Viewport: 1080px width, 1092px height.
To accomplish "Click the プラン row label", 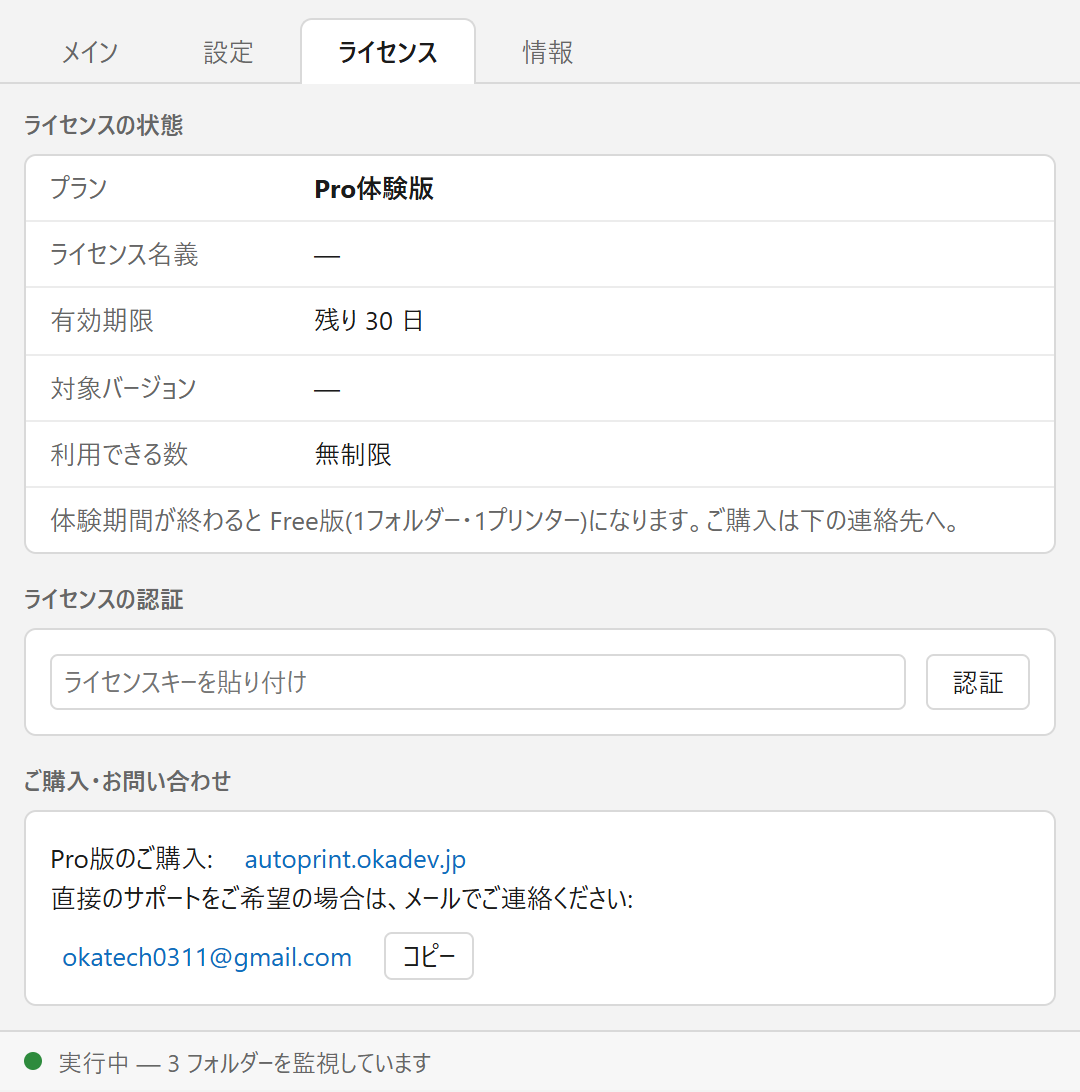I will pyautogui.click(x=79, y=188).
